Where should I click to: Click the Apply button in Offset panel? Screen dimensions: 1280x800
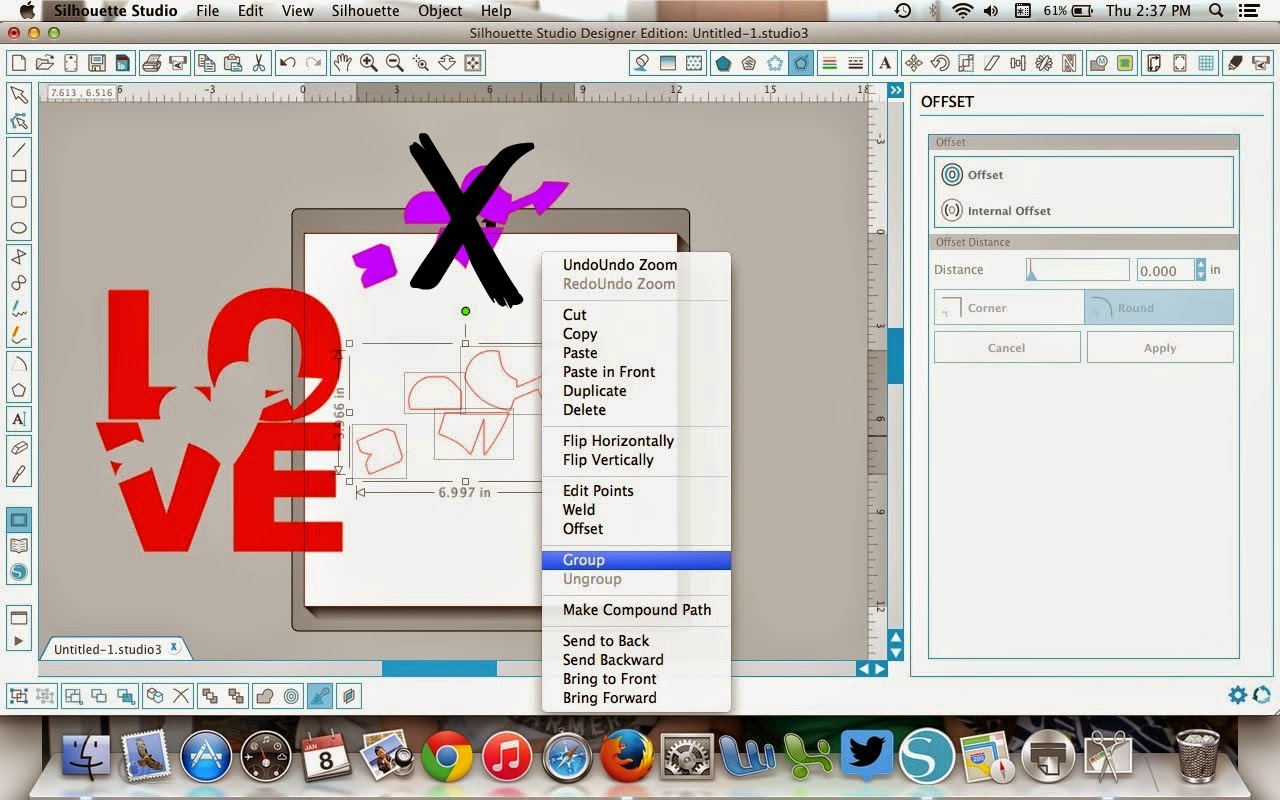click(x=1160, y=347)
